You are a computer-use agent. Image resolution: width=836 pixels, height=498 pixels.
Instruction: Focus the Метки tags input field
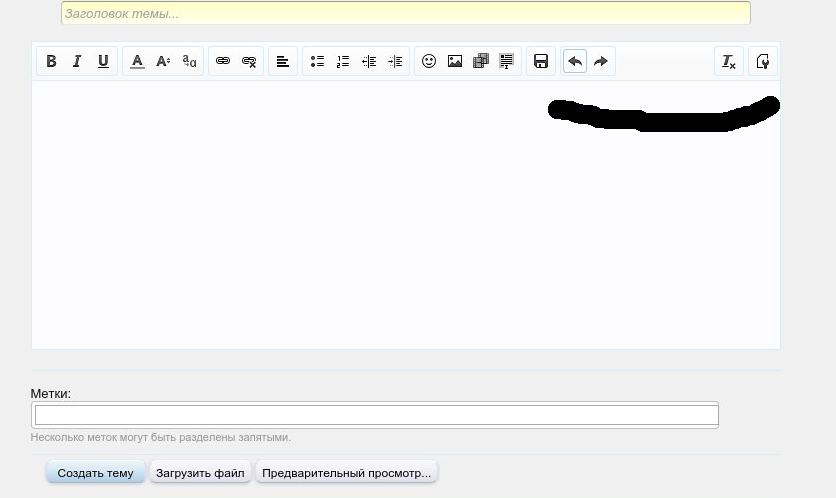pos(375,415)
